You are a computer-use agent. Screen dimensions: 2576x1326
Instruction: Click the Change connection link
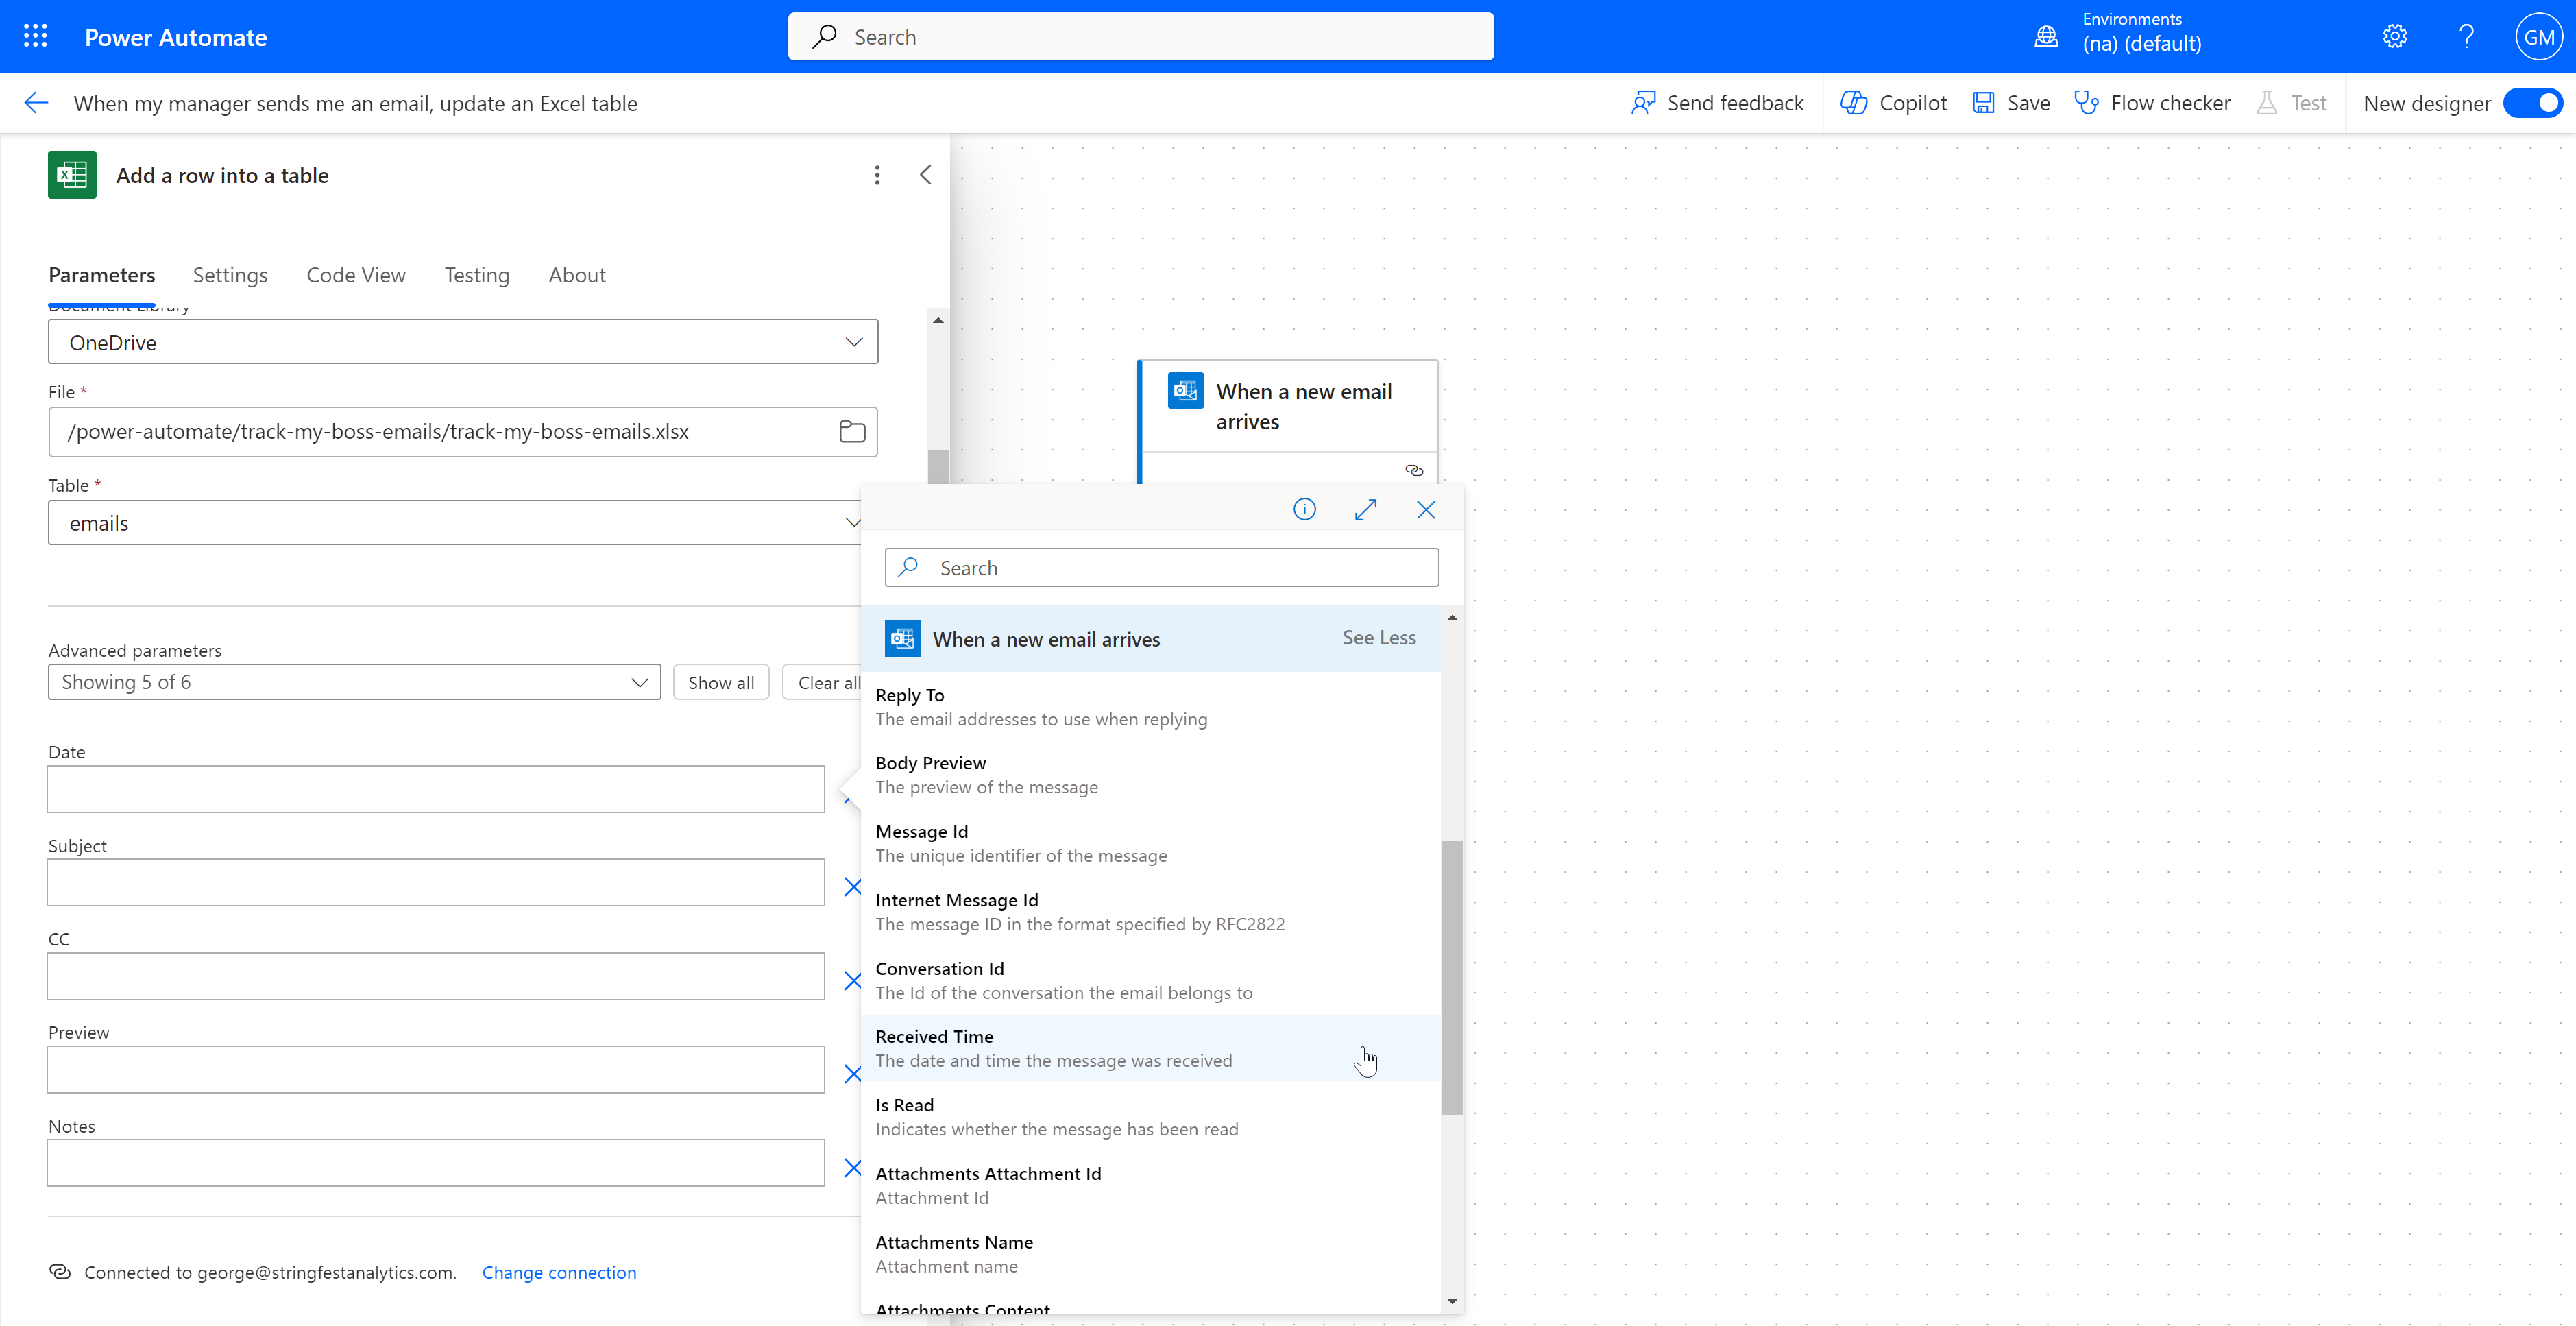[x=559, y=1272]
